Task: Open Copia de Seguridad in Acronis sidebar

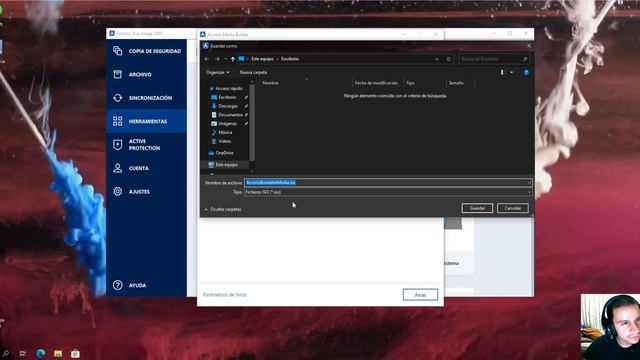Action: [147, 51]
